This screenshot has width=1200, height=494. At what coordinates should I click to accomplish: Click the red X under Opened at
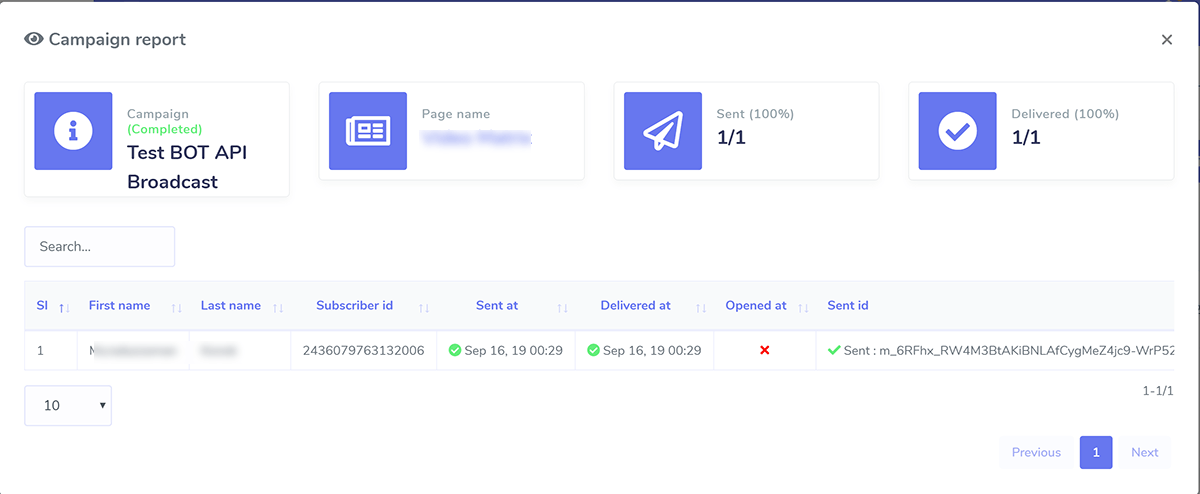765,351
